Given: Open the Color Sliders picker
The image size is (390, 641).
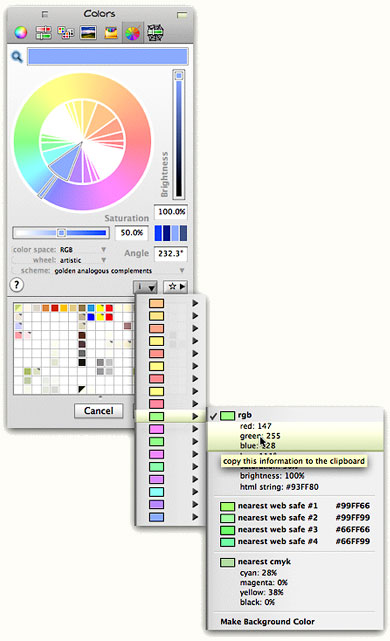Looking at the screenshot, I should (43, 33).
